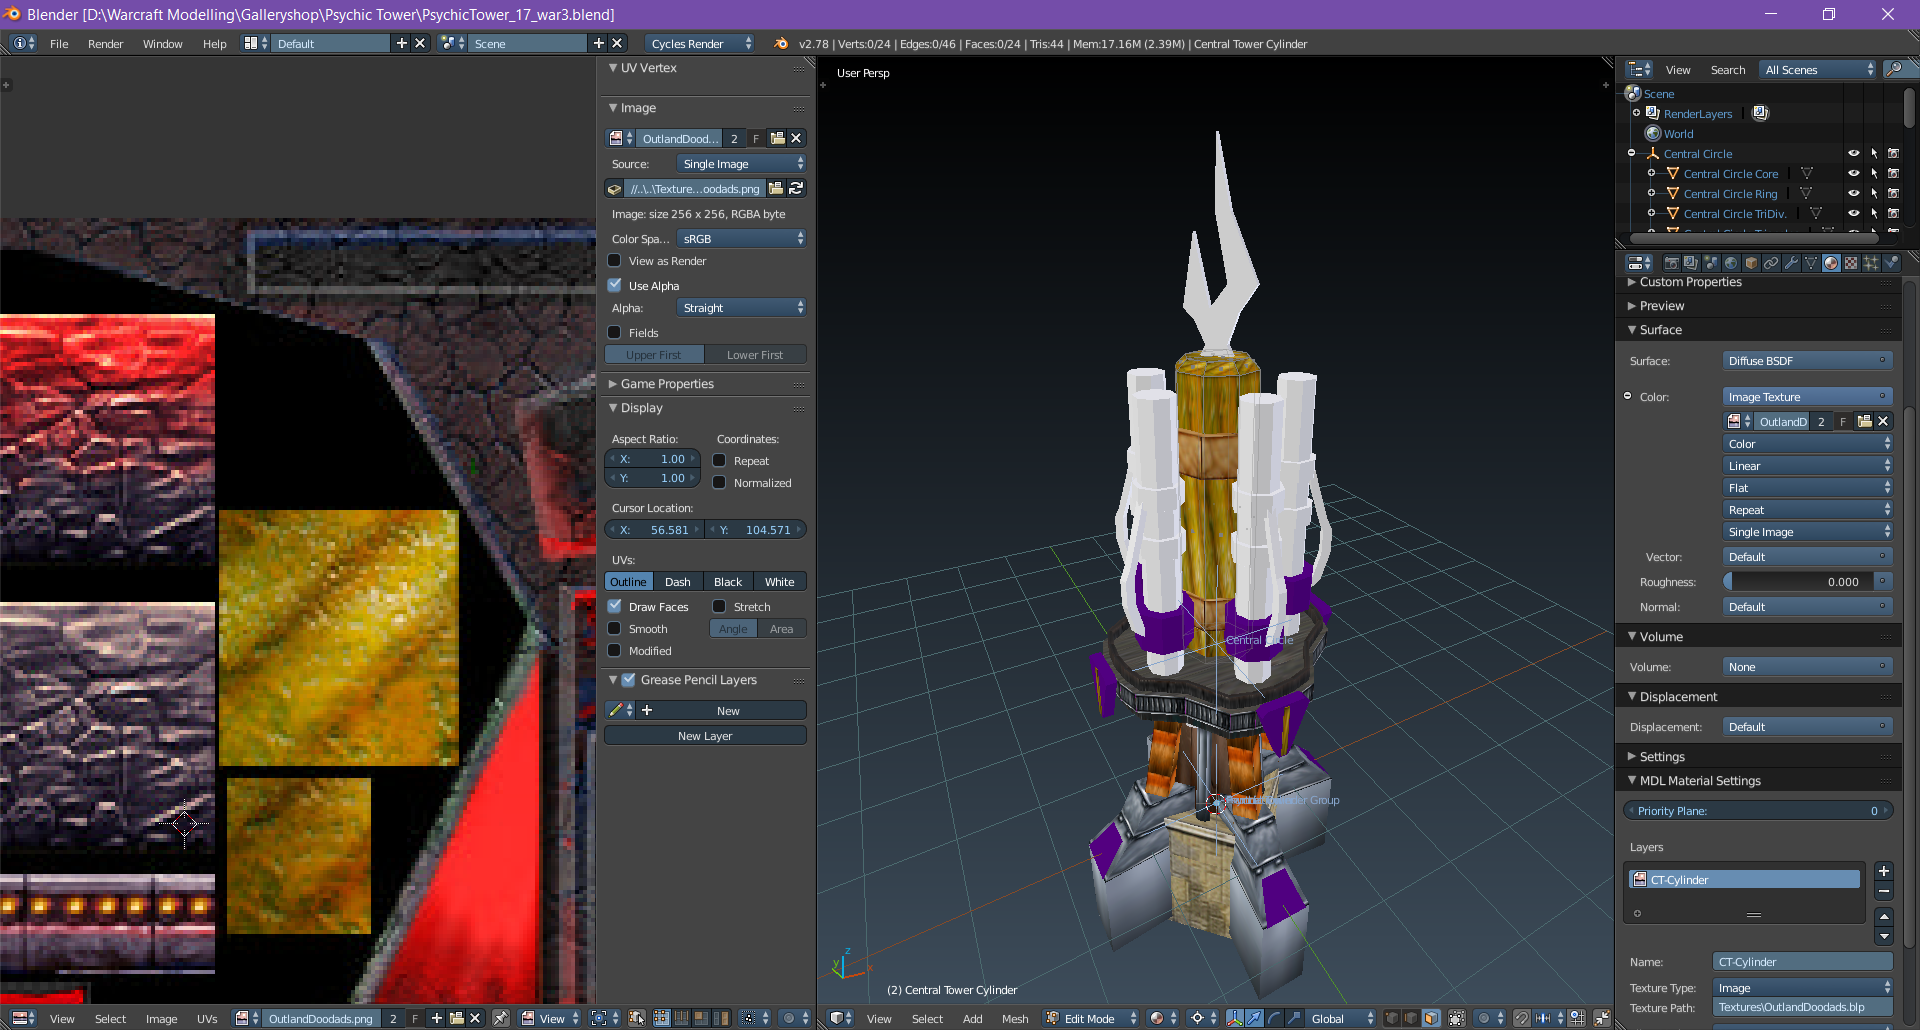Pin the image in UV editor header
The image size is (1920, 1030).
[x=501, y=1018]
